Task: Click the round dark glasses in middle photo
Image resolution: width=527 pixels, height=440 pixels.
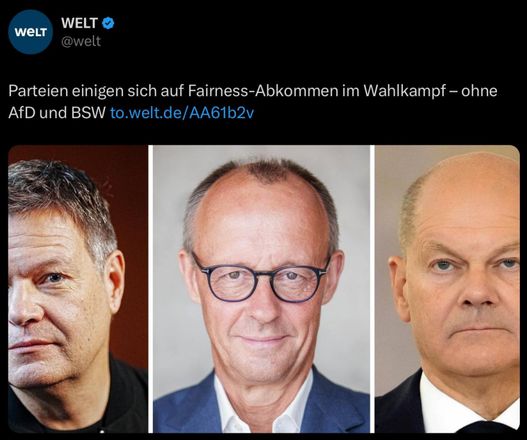Action: point(262,278)
